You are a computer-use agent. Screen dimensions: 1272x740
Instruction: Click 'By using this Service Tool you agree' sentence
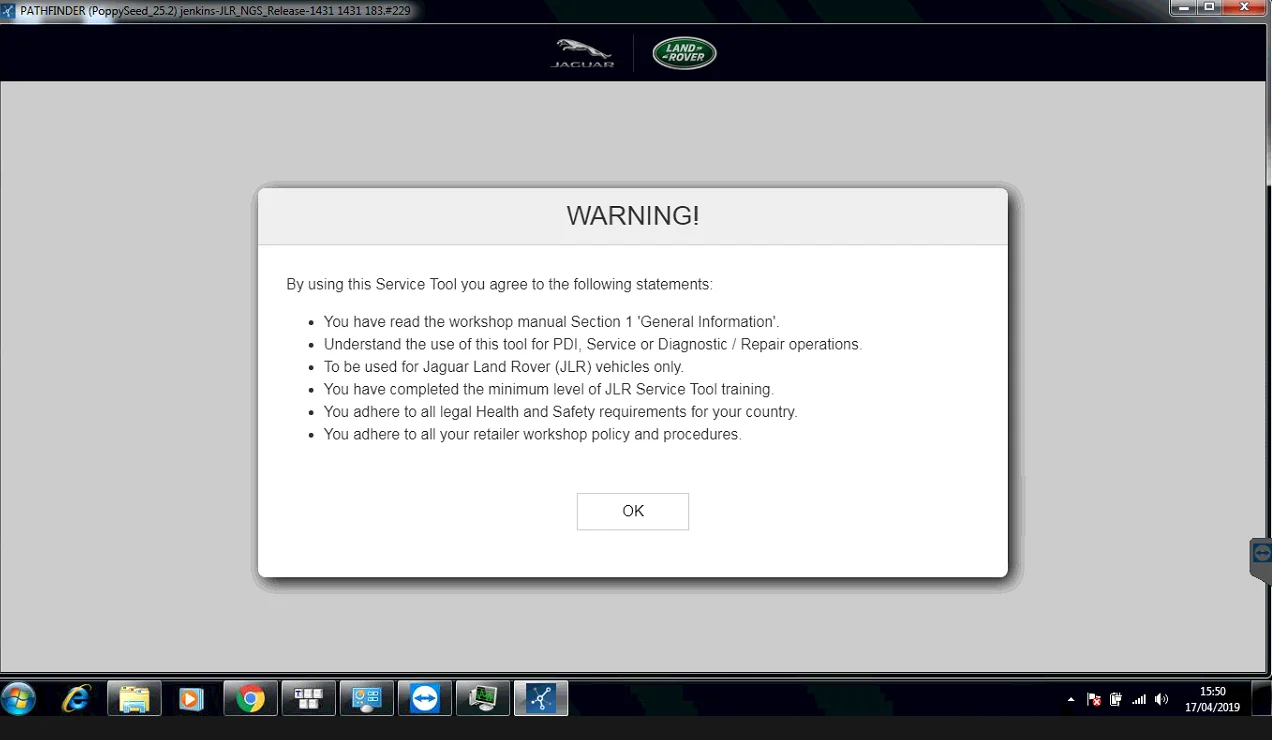[500, 284]
